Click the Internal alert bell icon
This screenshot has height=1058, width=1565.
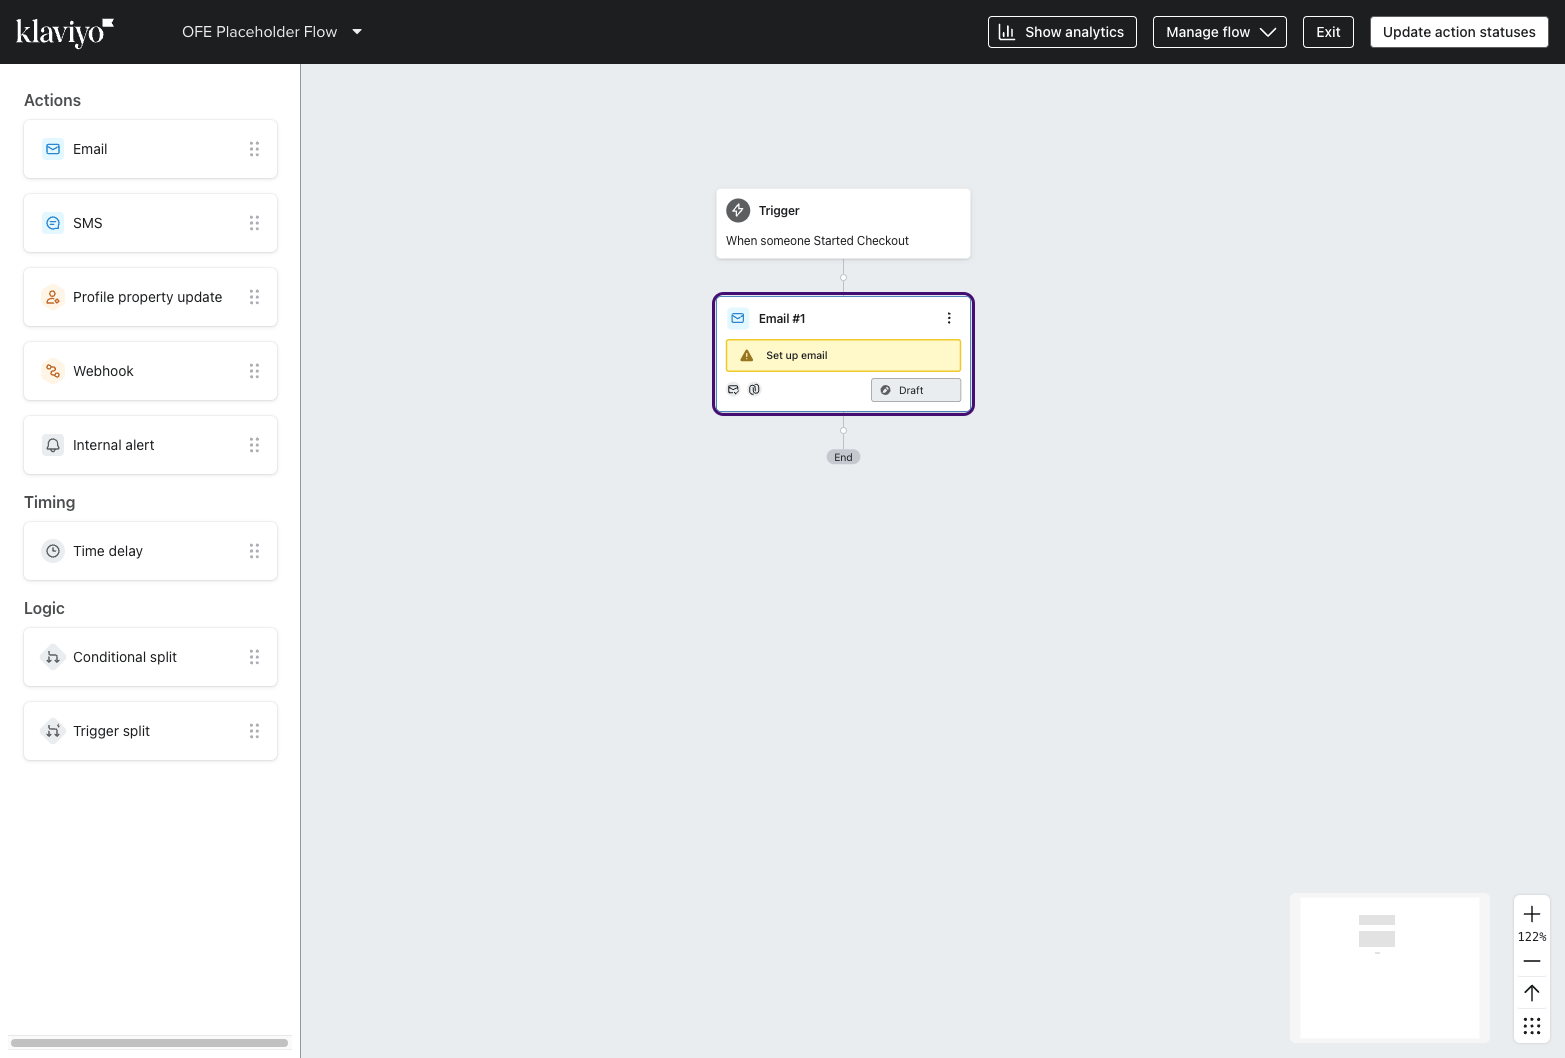(52, 444)
